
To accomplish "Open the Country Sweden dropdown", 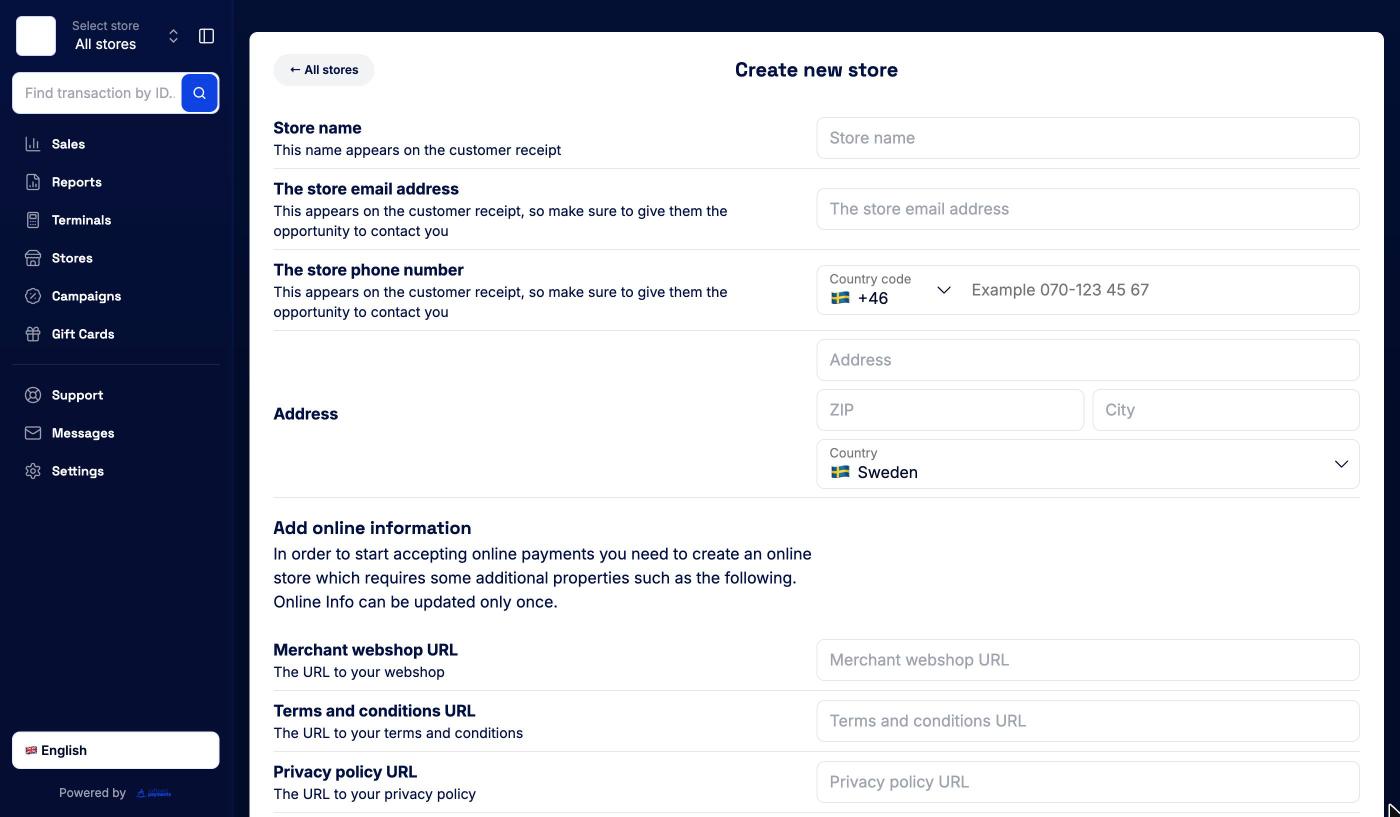I will click(1088, 464).
